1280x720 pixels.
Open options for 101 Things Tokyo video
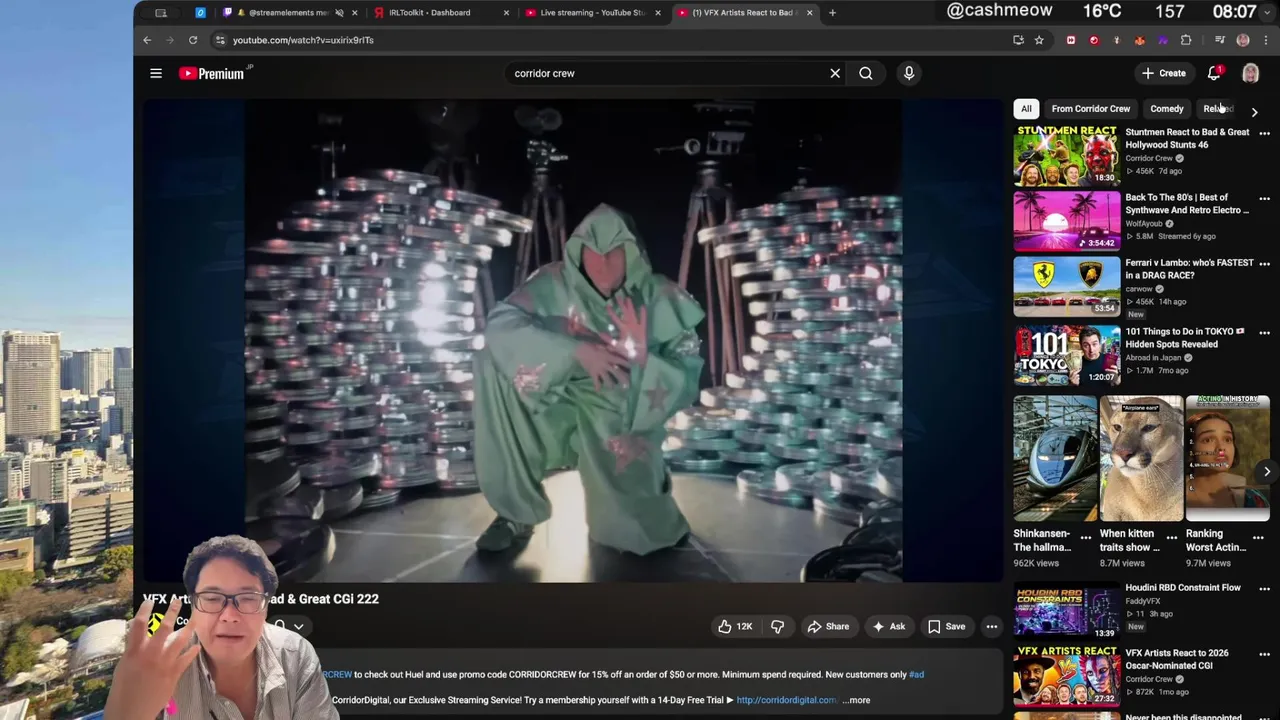(1264, 332)
